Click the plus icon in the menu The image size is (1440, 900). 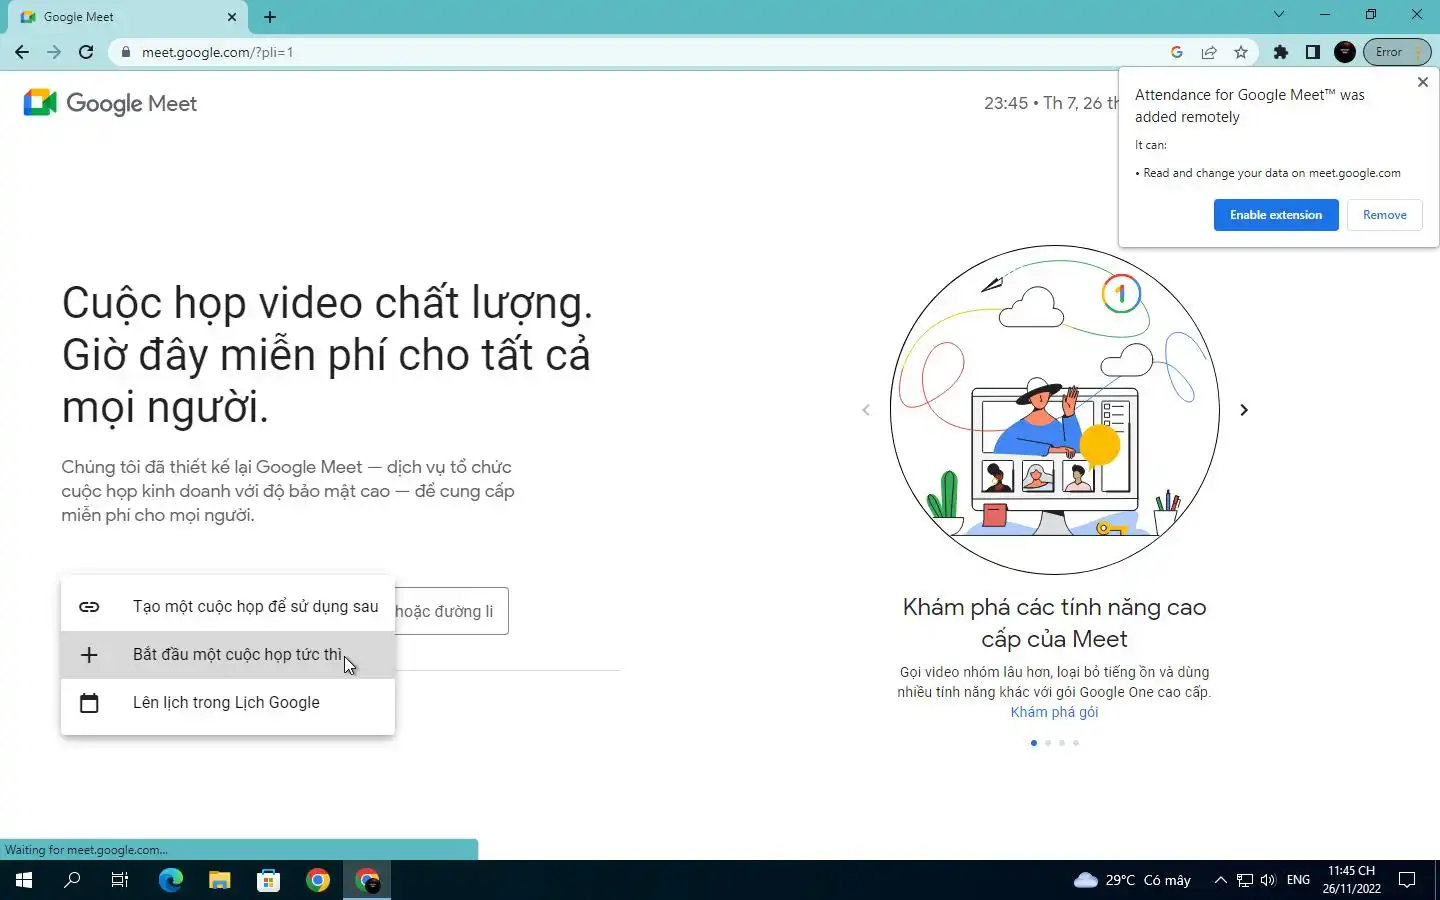pos(89,655)
